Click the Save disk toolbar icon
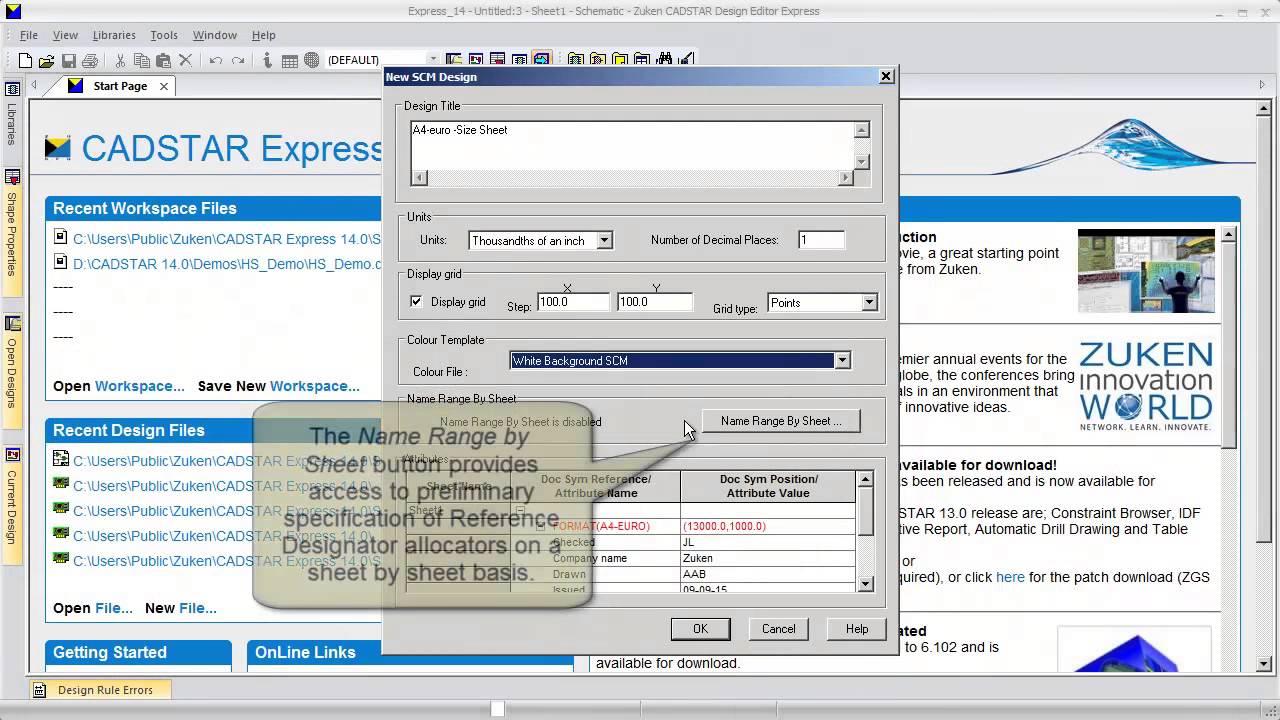 pyautogui.click(x=69, y=60)
